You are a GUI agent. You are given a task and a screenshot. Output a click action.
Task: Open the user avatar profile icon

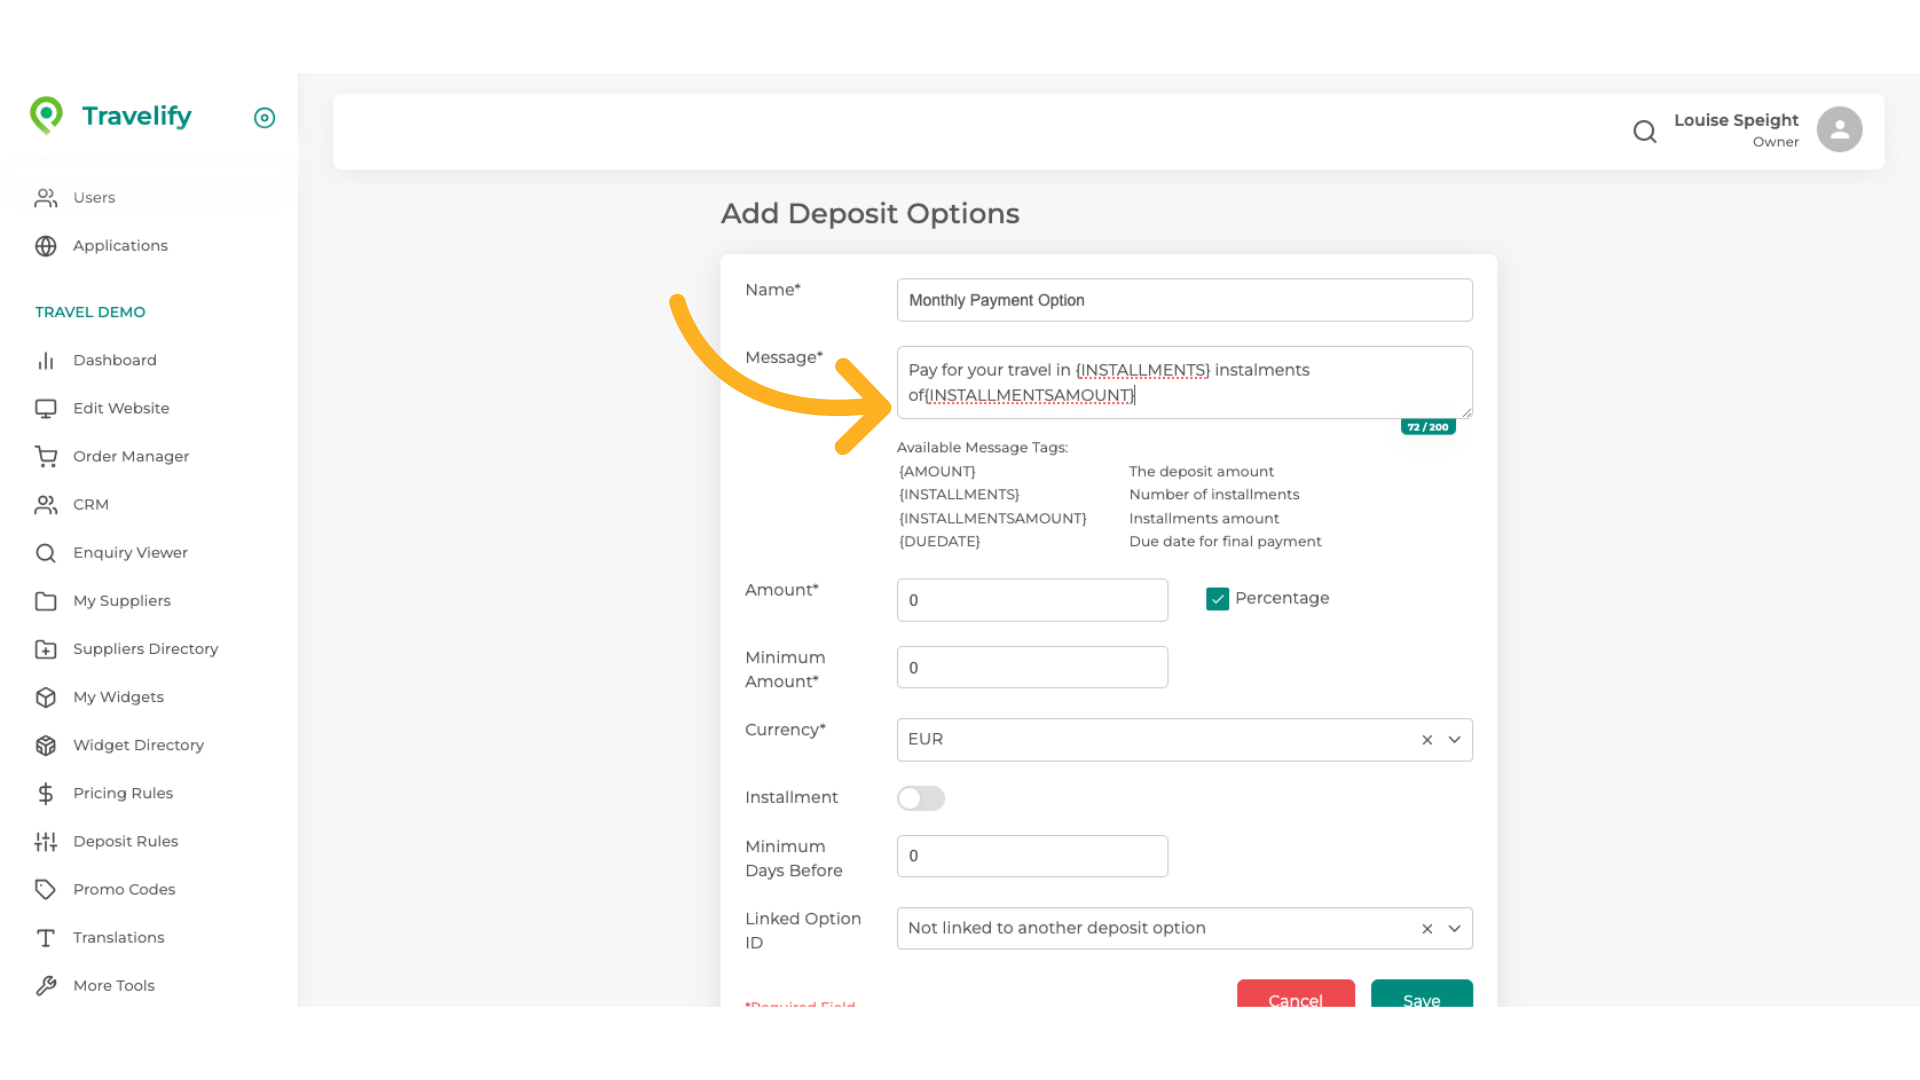point(1839,130)
